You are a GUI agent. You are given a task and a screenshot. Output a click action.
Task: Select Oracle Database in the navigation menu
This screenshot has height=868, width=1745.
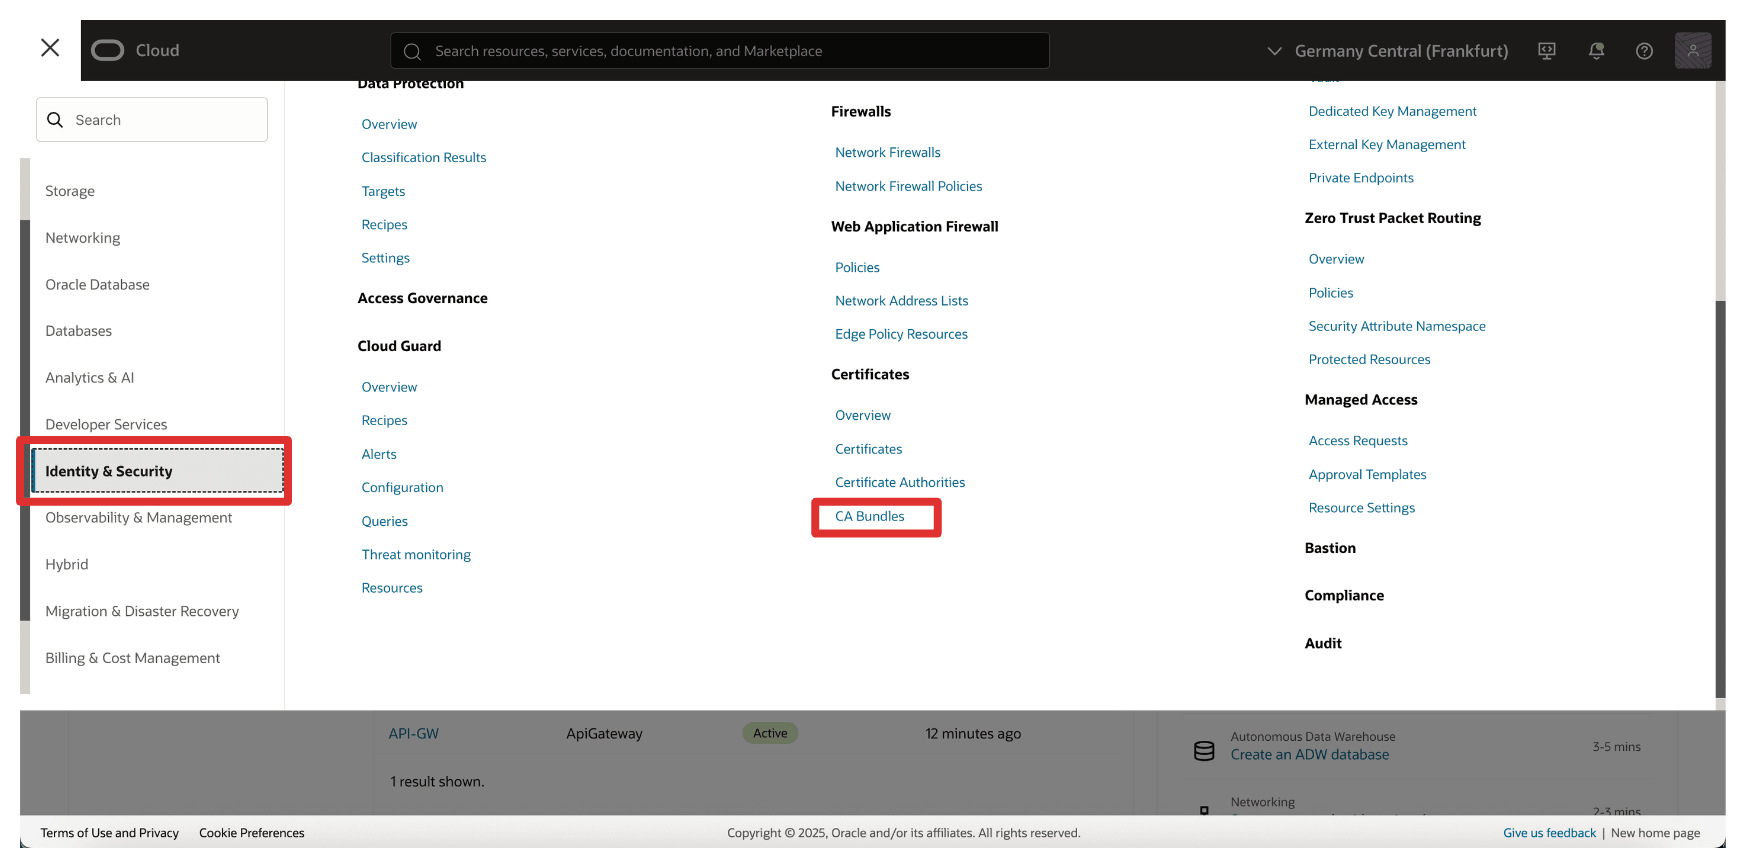[x=97, y=285]
